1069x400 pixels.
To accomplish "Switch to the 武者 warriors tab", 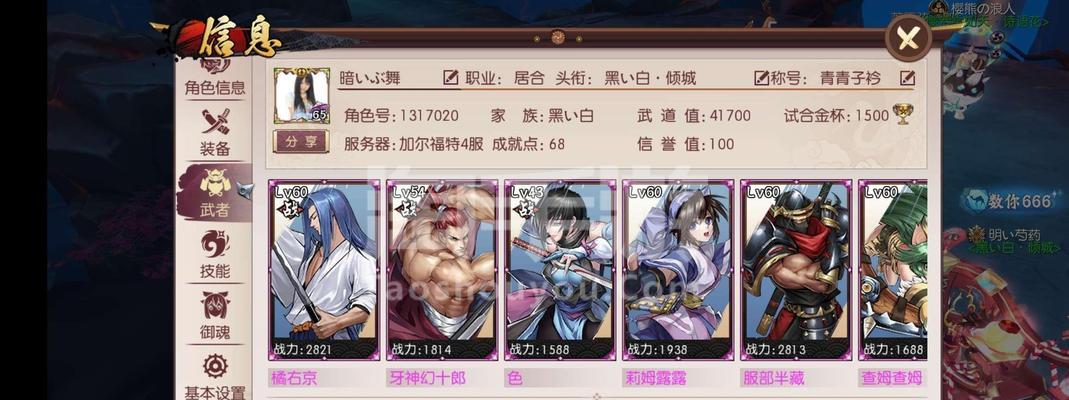I will coord(215,193).
